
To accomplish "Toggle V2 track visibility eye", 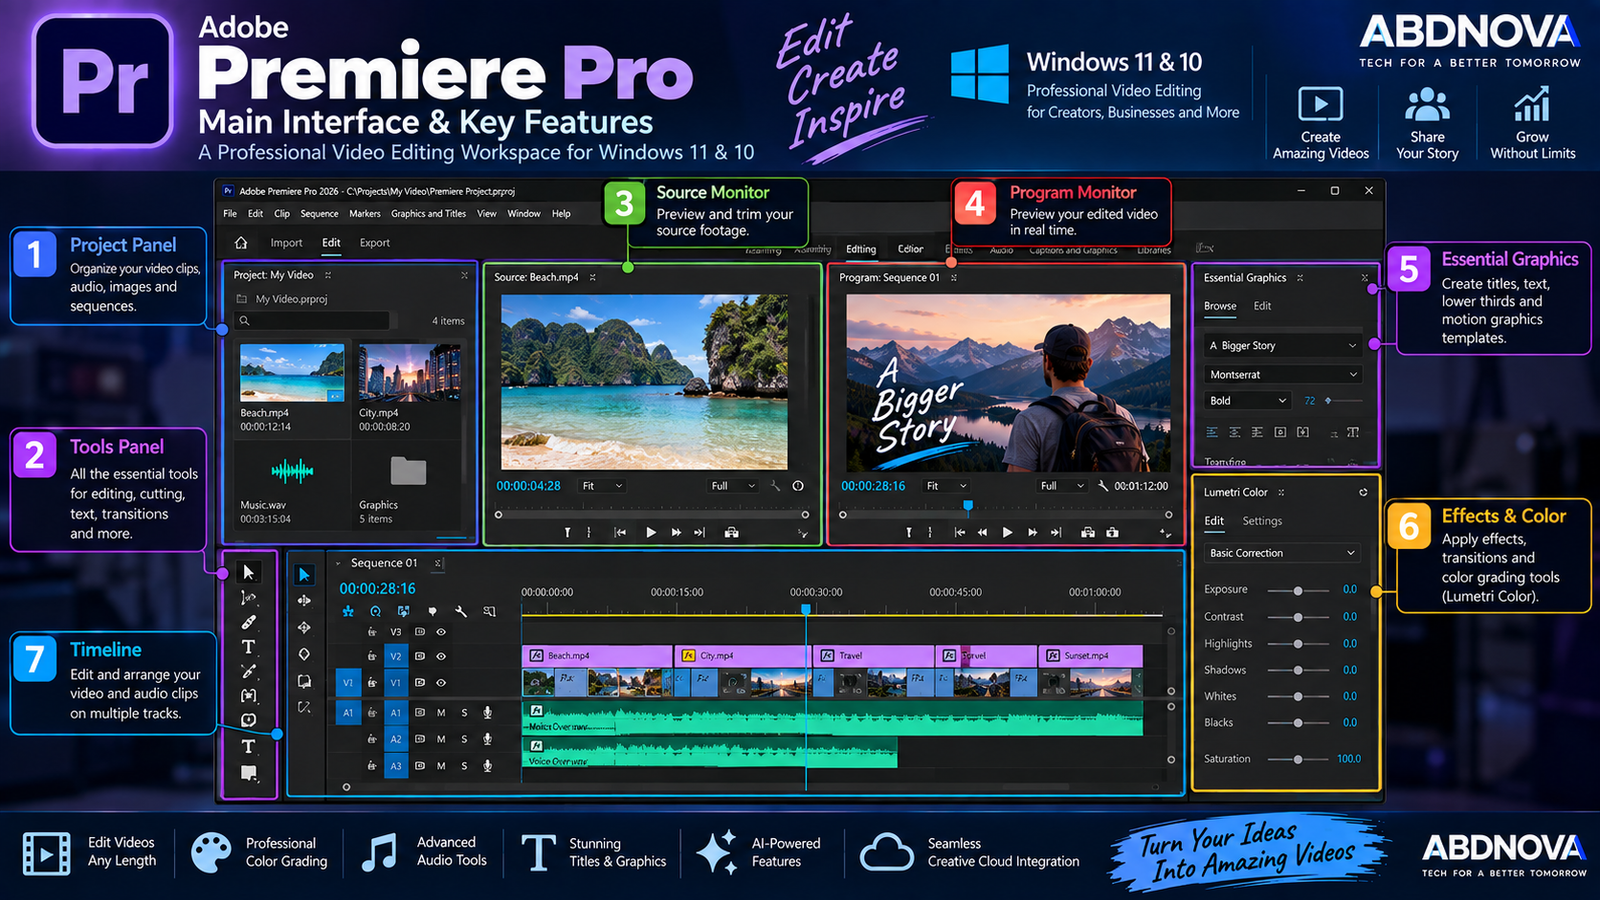I will point(441,657).
